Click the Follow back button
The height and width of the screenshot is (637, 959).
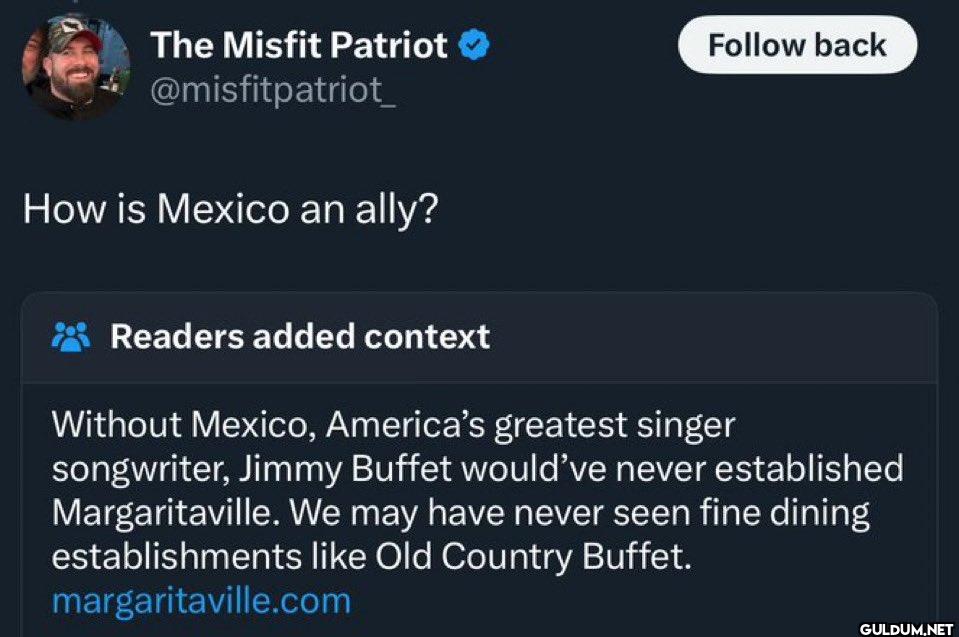(798, 45)
